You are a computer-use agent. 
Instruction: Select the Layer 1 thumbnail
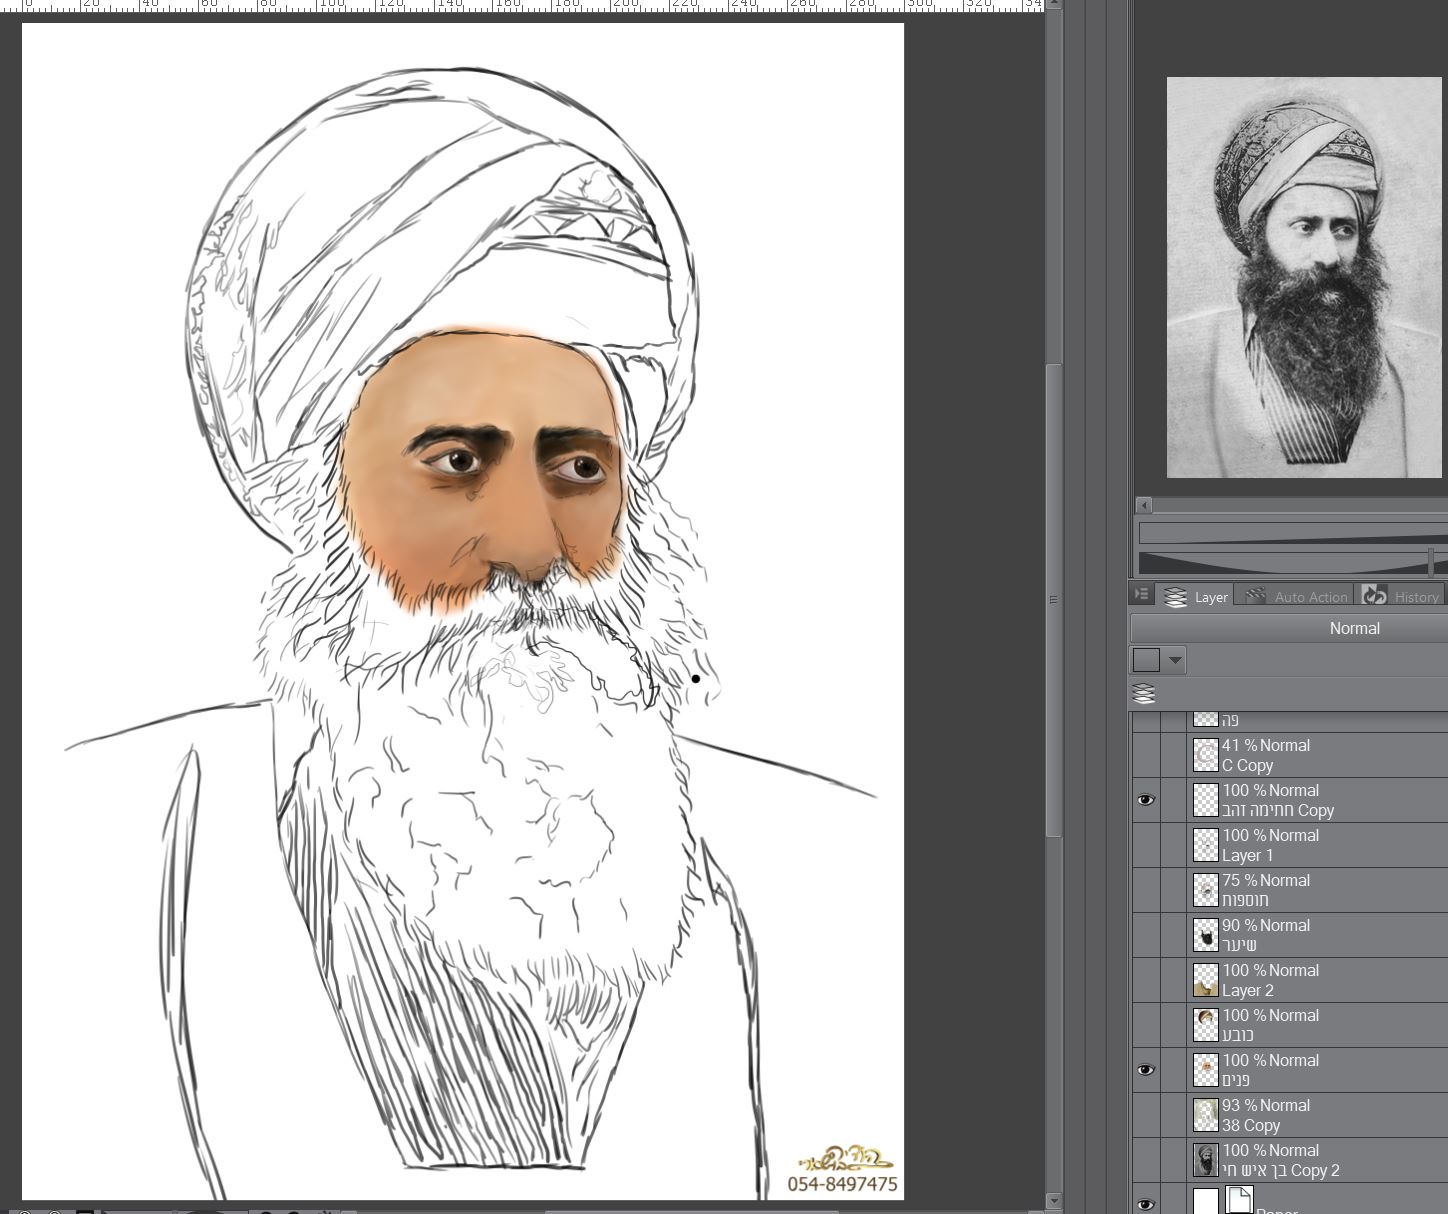tap(1206, 845)
